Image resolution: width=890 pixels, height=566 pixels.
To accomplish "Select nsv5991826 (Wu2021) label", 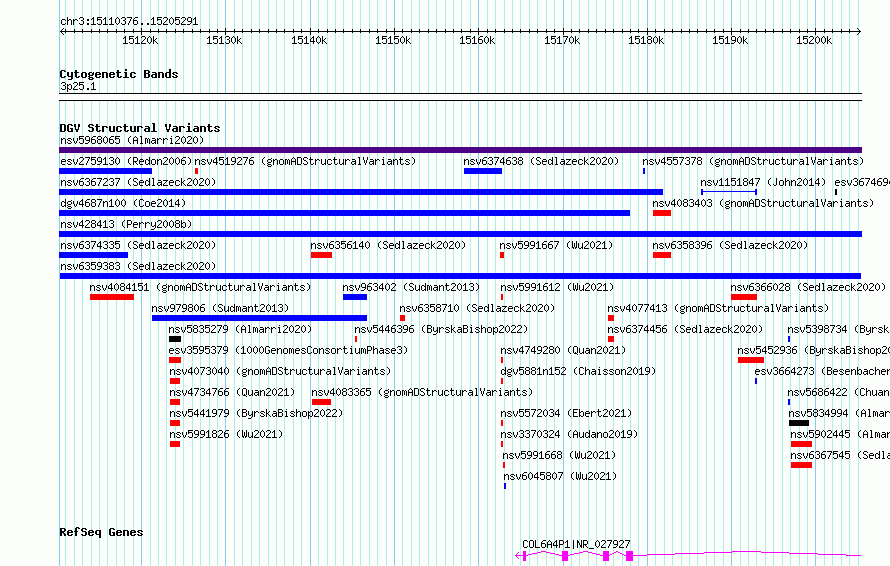I will [226, 434].
